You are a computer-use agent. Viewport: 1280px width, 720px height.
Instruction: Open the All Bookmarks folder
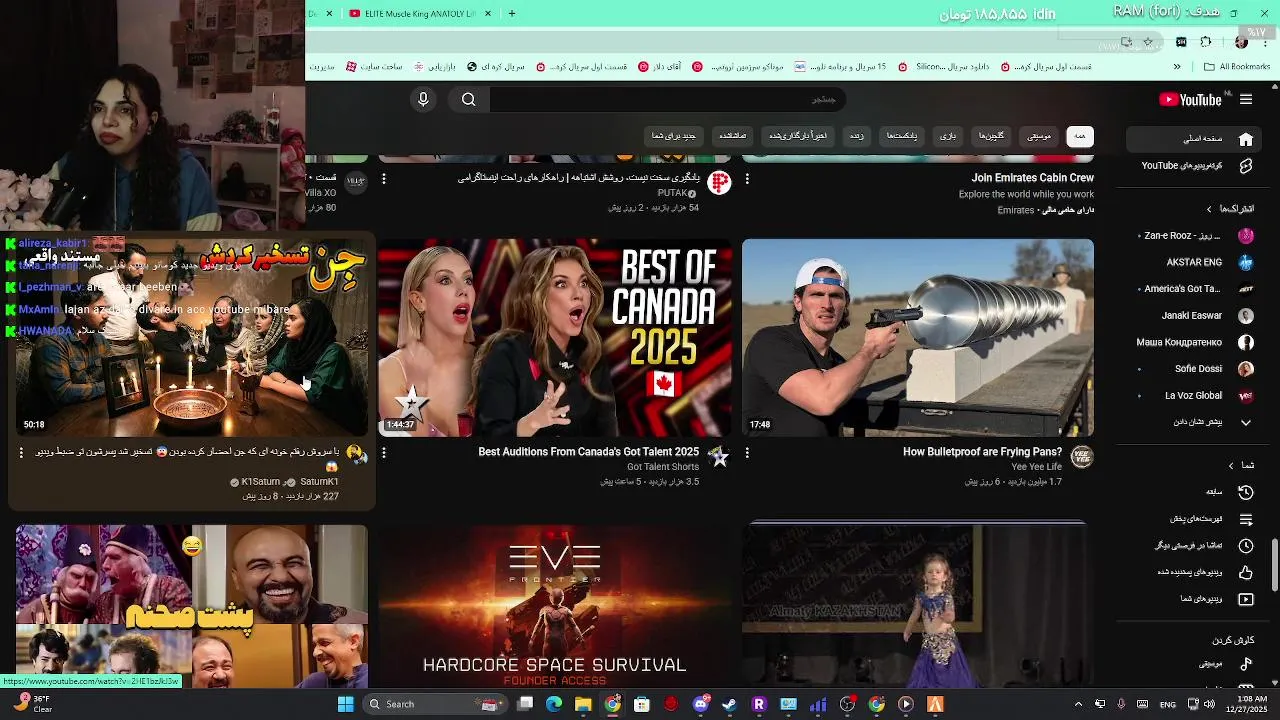pos(1237,67)
